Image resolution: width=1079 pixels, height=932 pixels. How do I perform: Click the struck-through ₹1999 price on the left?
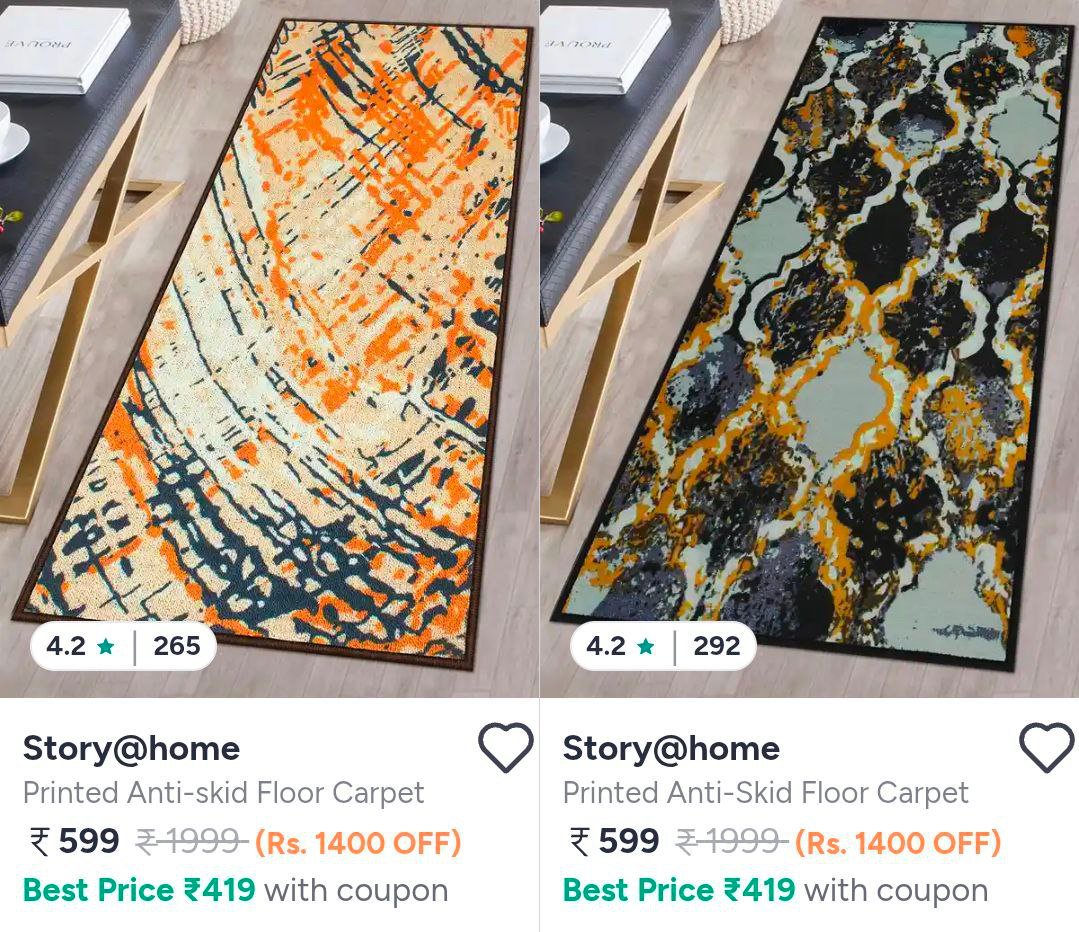pos(191,841)
